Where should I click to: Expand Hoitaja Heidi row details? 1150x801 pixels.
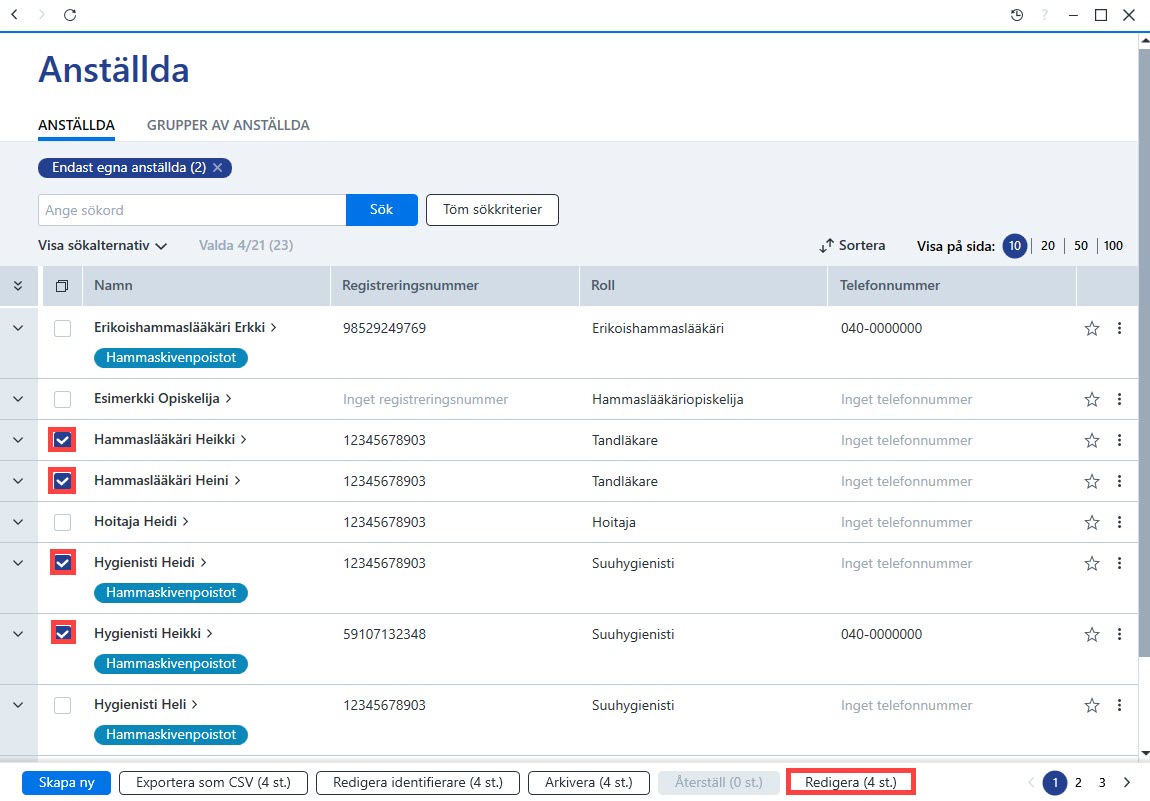pyautogui.click(x=18, y=522)
